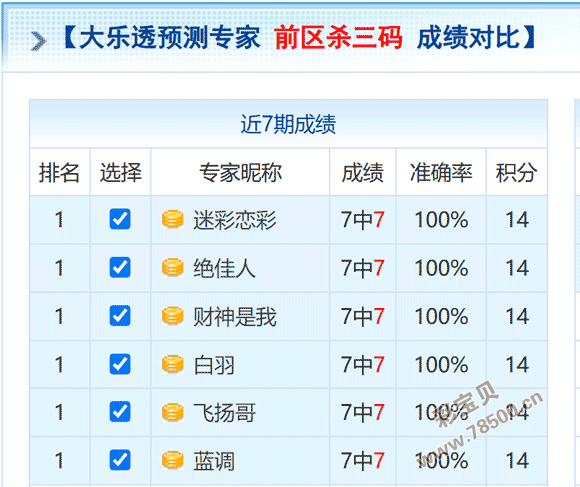Click the coin icon beside 绝佳人

point(172,267)
